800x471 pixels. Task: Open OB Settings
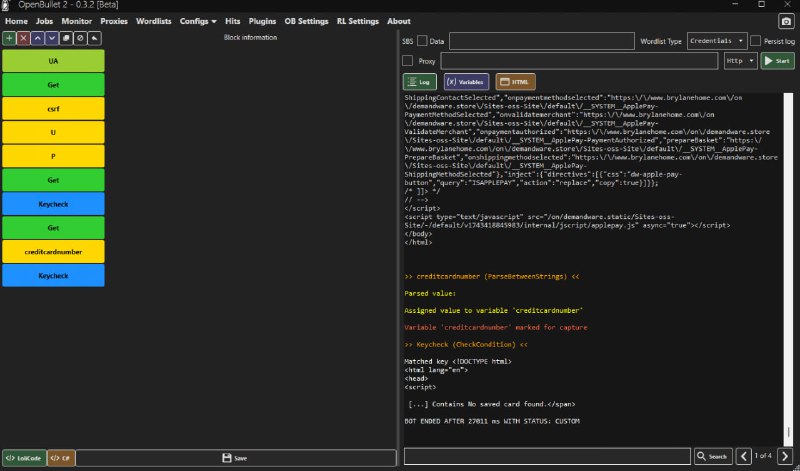[x=306, y=21]
